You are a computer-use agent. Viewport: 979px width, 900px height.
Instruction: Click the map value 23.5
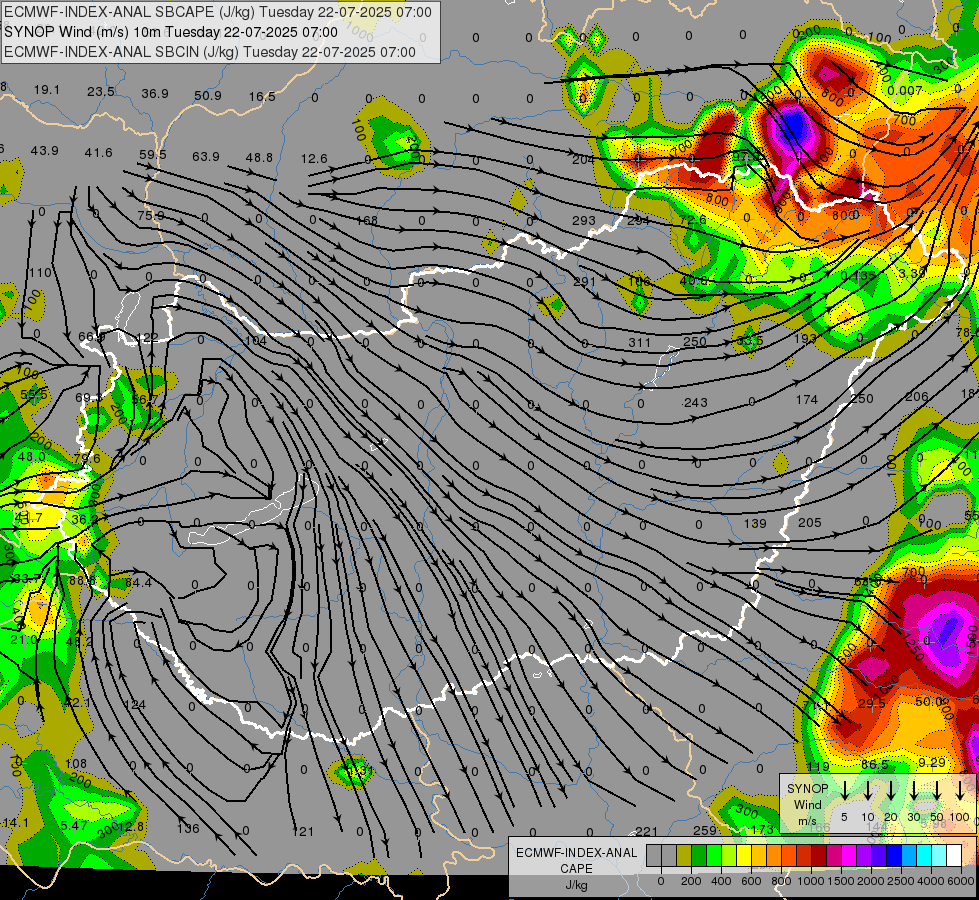[101, 92]
